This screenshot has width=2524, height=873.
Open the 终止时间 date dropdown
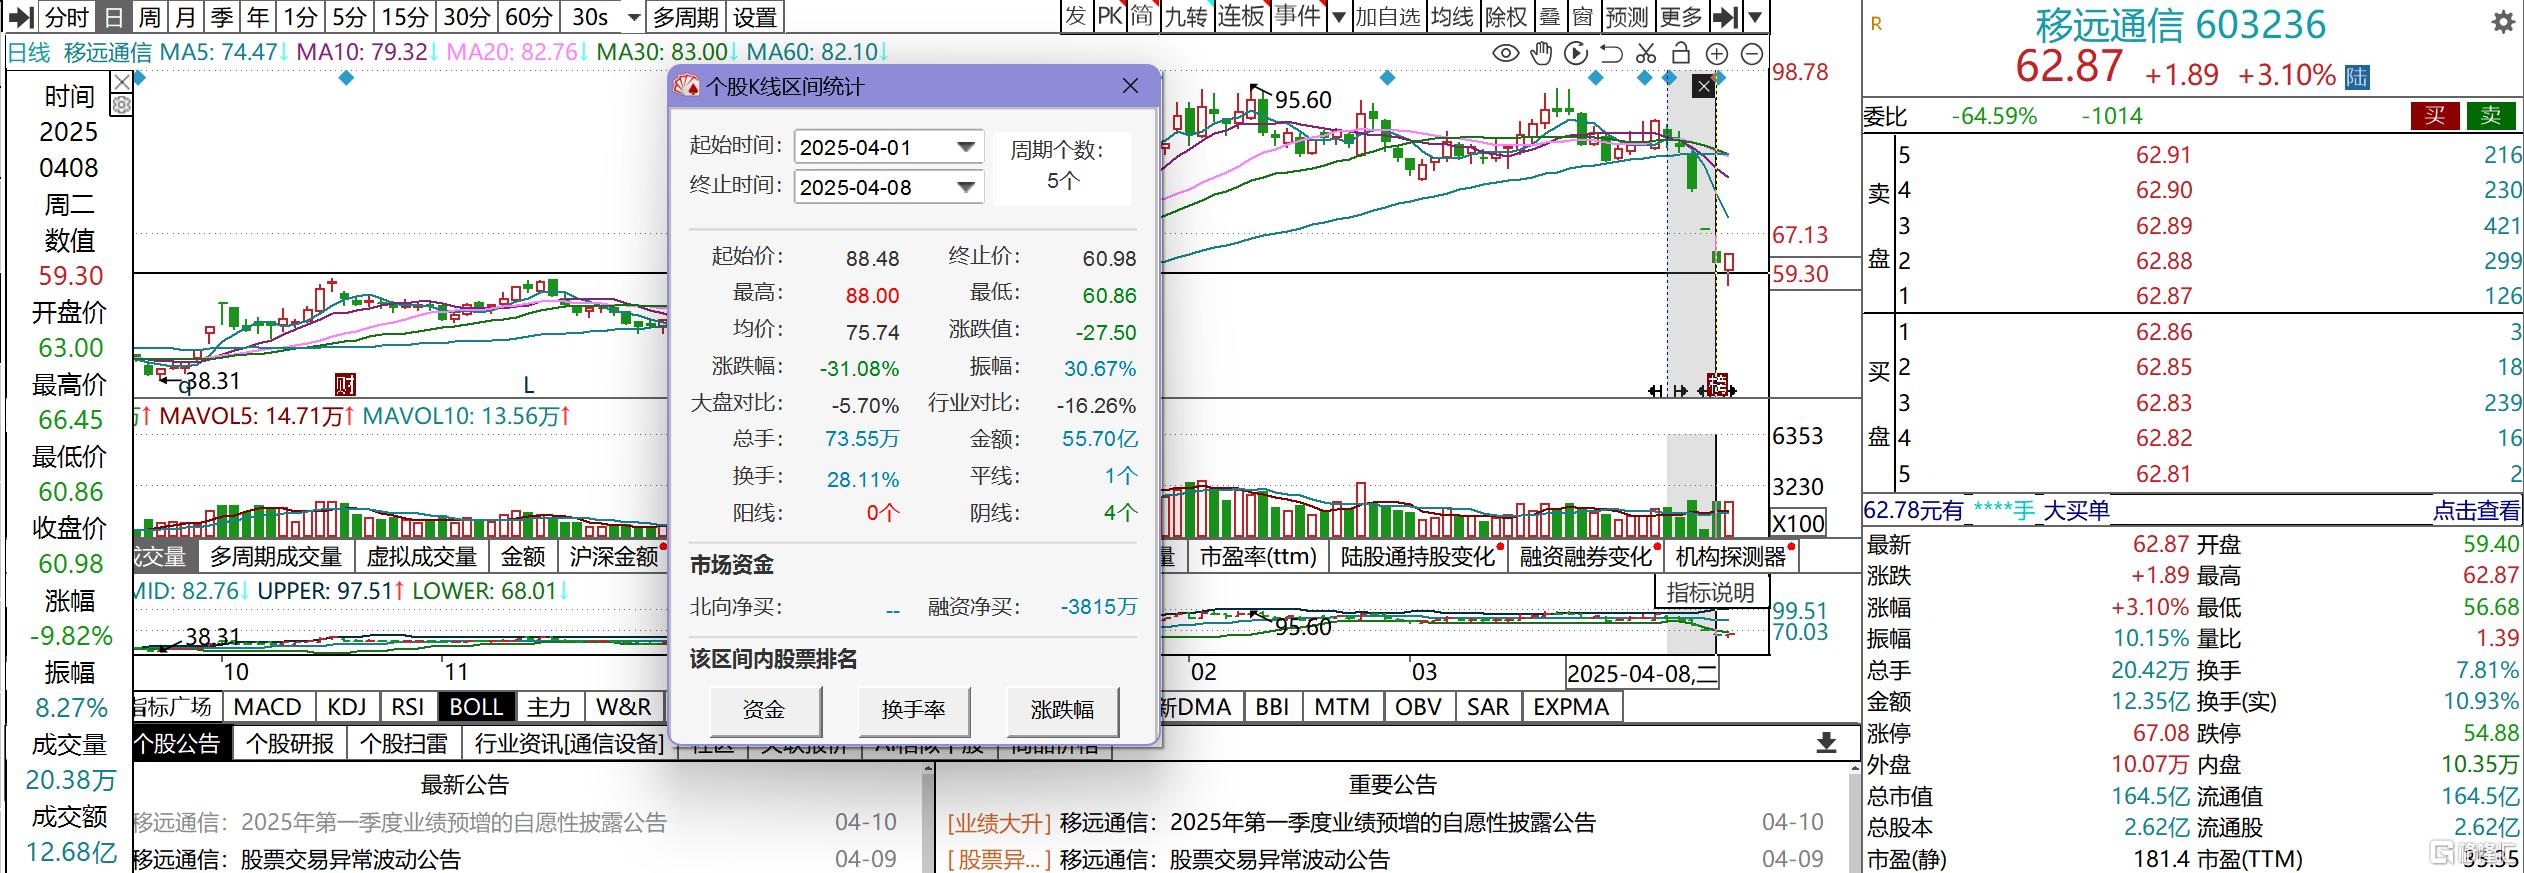(x=965, y=187)
